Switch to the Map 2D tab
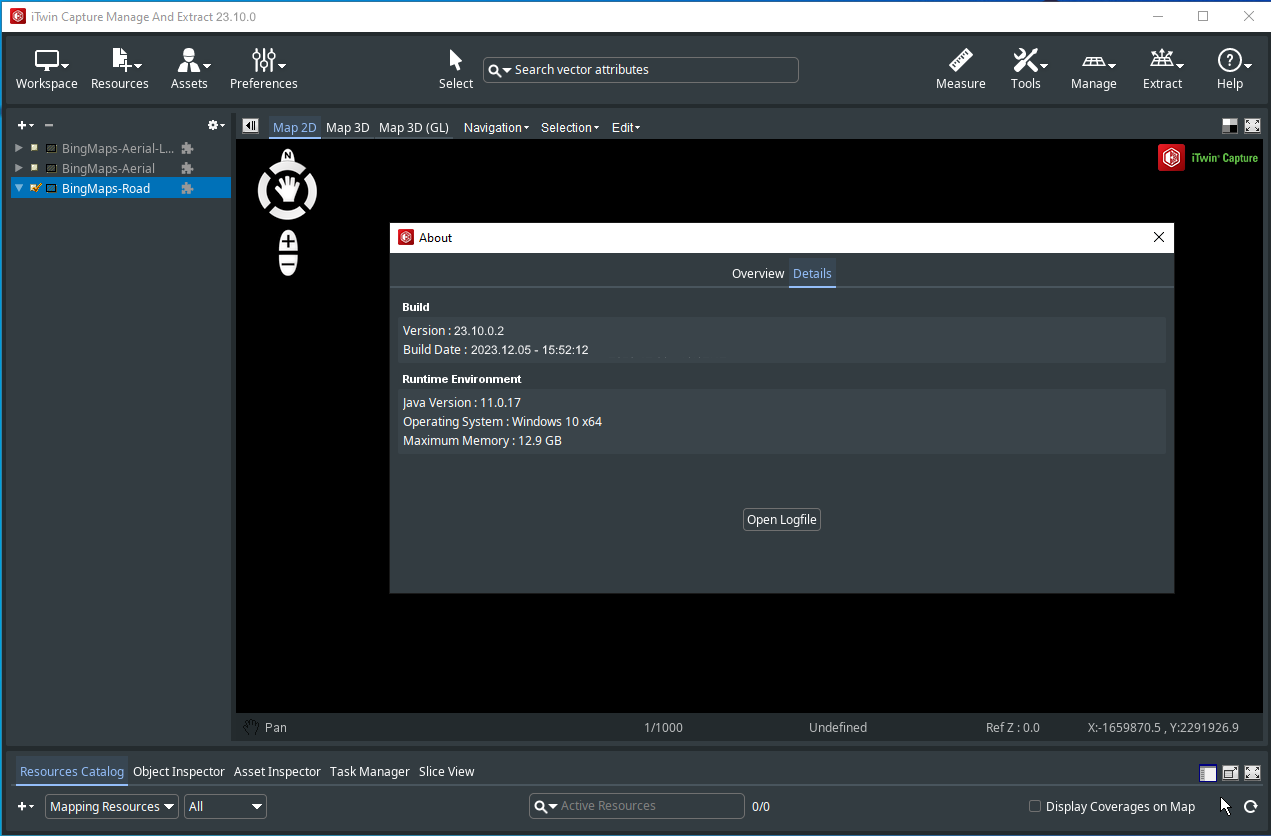 coord(295,127)
